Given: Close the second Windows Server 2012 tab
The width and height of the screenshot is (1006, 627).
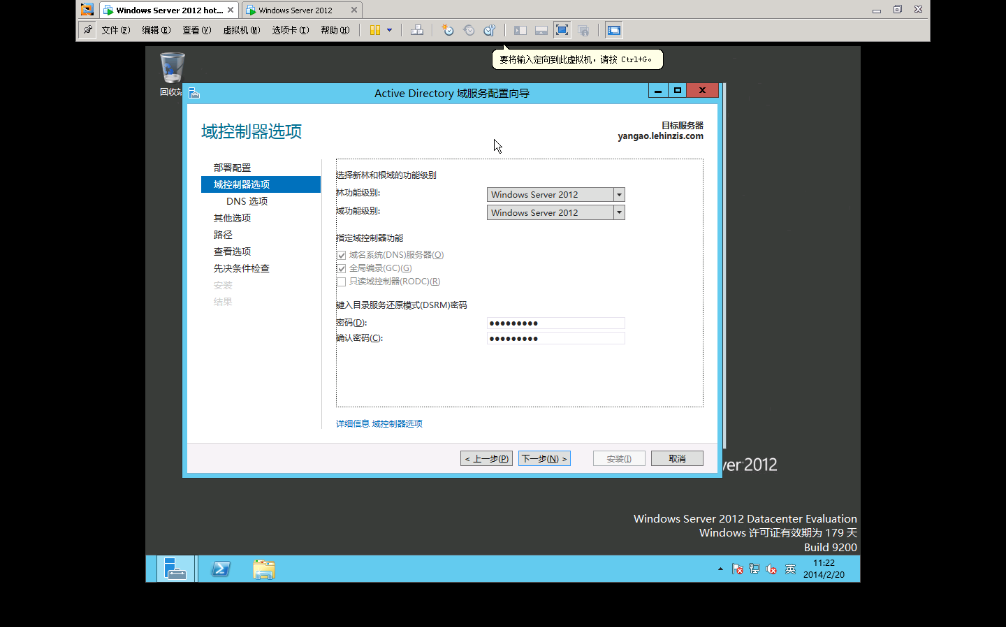Looking at the screenshot, I should click(x=354, y=10).
